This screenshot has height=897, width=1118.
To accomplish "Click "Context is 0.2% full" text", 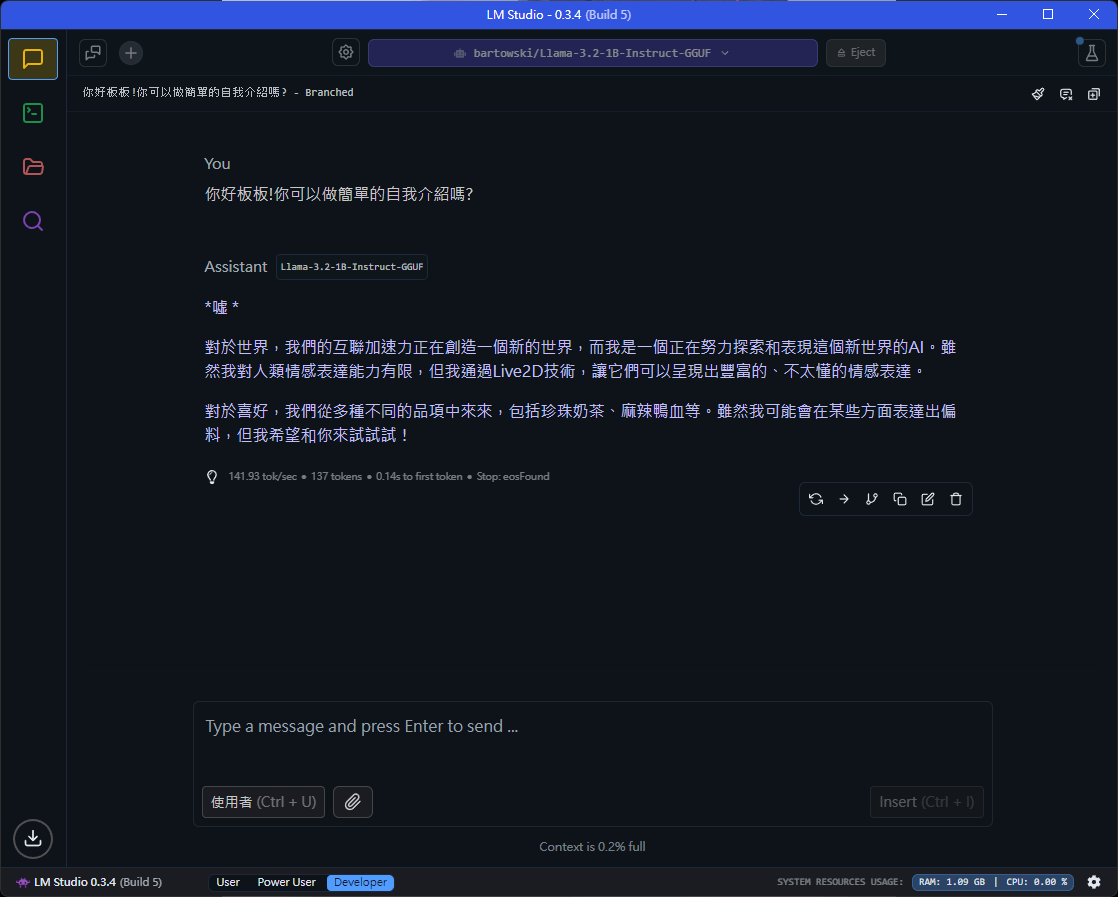I will pos(592,846).
